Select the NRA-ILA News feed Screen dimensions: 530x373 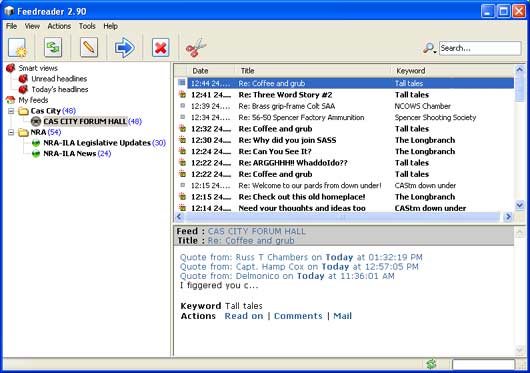coord(70,154)
